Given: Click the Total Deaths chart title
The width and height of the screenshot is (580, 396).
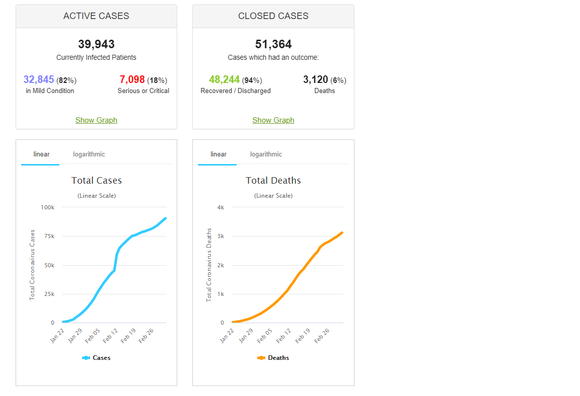Looking at the screenshot, I should (x=273, y=180).
